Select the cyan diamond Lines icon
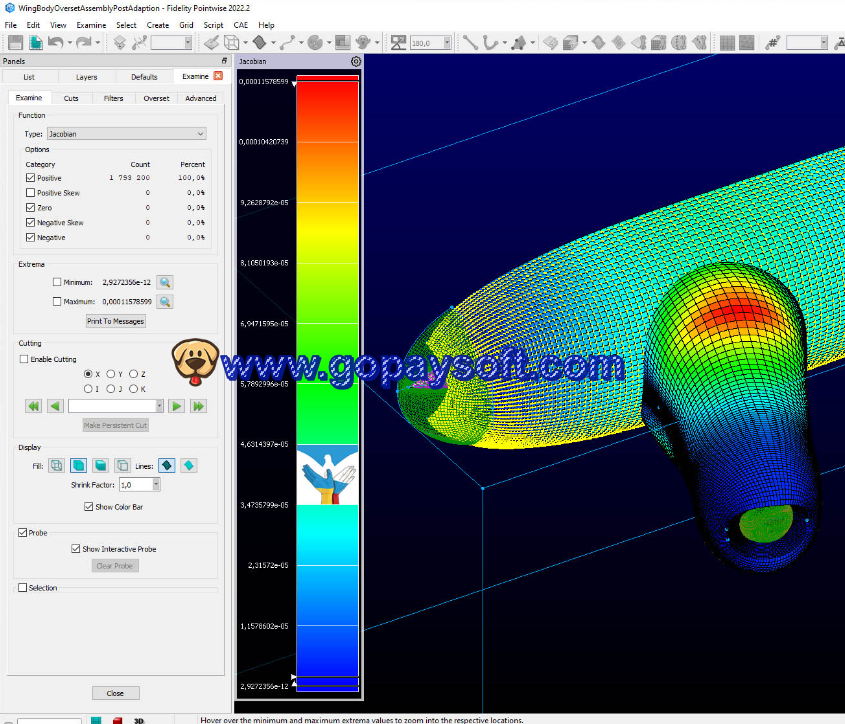 click(x=189, y=465)
